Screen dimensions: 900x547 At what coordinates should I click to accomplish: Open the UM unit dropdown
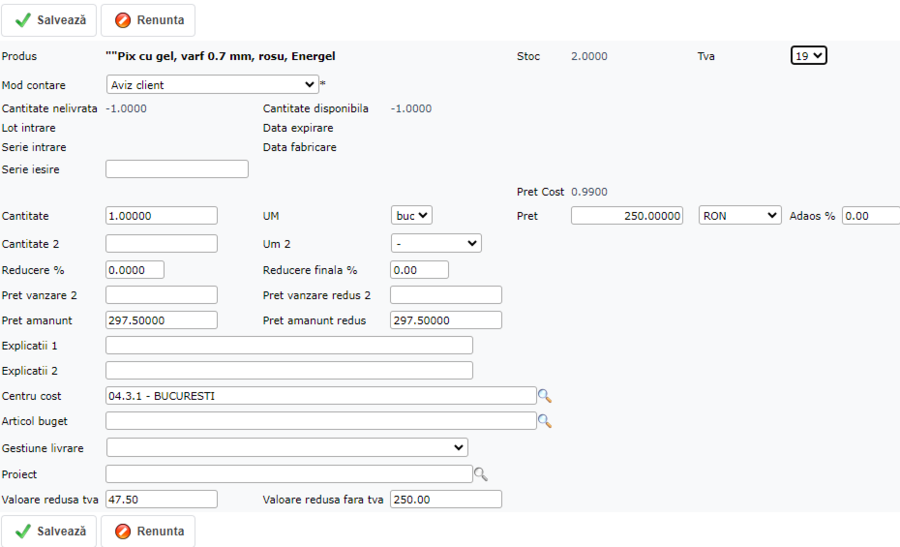coord(411,215)
